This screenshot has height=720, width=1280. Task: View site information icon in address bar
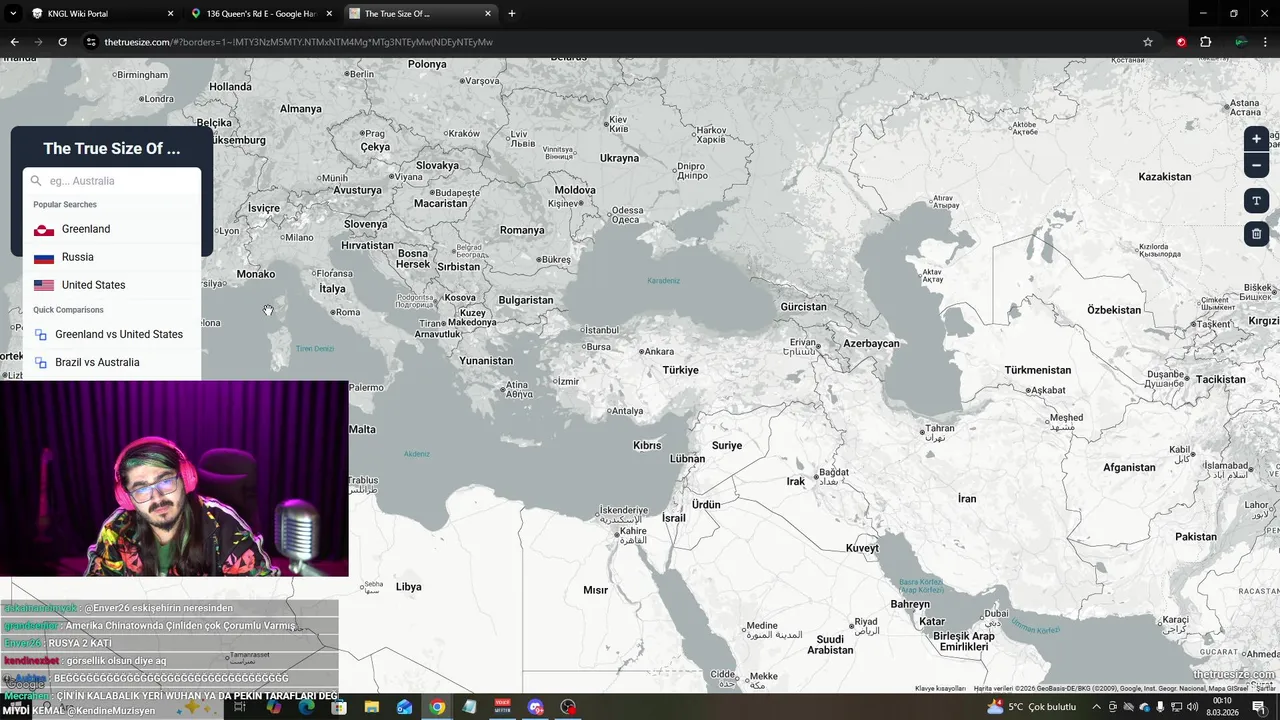(91, 42)
